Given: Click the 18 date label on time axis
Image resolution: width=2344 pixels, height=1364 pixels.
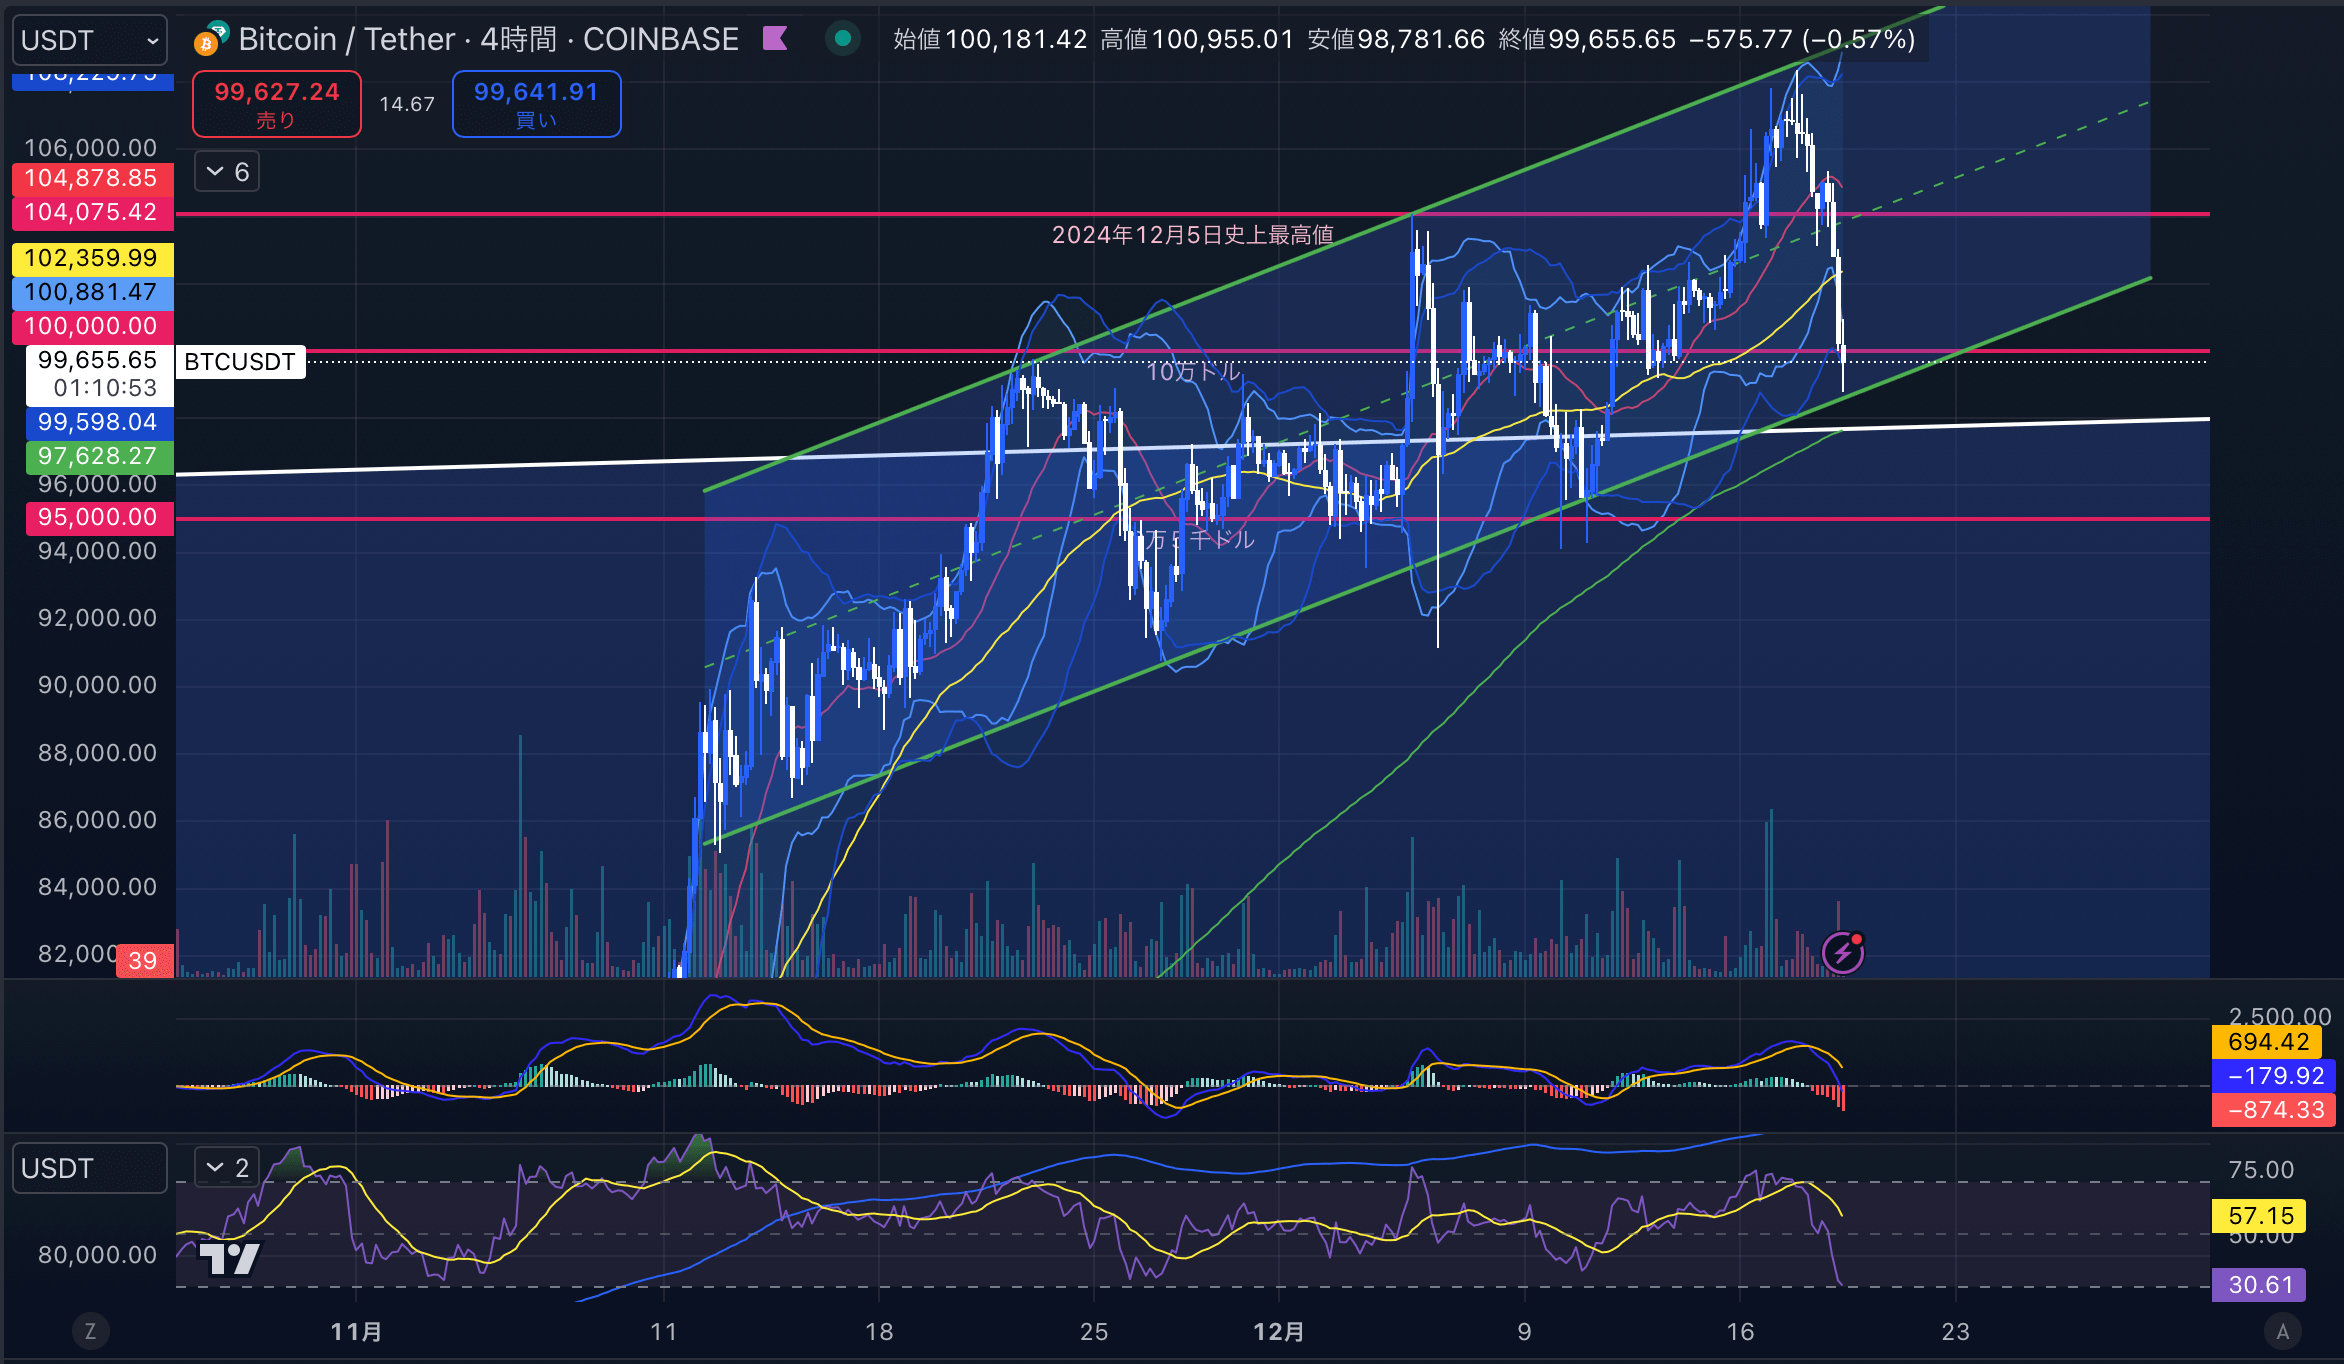Looking at the screenshot, I should coord(879,1332).
